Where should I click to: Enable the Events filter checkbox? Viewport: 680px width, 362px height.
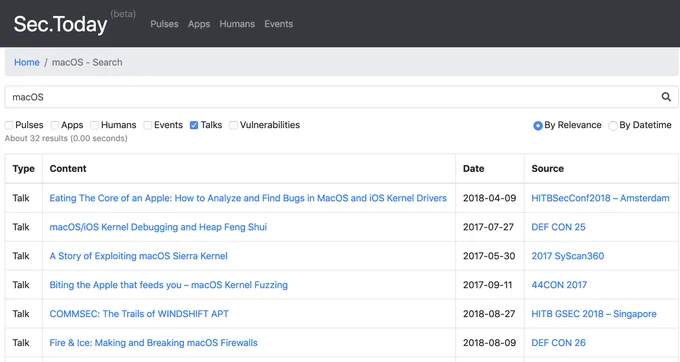pyautogui.click(x=148, y=125)
